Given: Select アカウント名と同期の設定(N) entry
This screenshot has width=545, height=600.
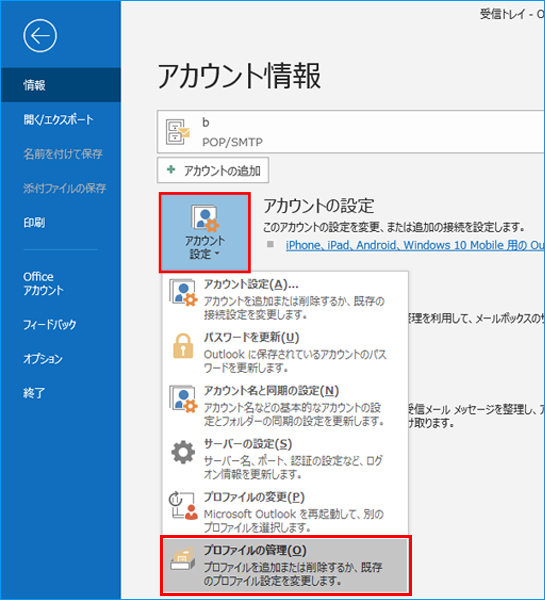Looking at the screenshot, I should click(x=285, y=405).
